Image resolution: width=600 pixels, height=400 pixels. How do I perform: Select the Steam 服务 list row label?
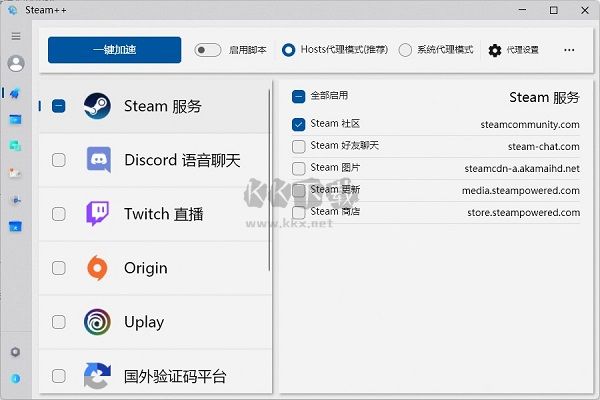[x=163, y=106]
